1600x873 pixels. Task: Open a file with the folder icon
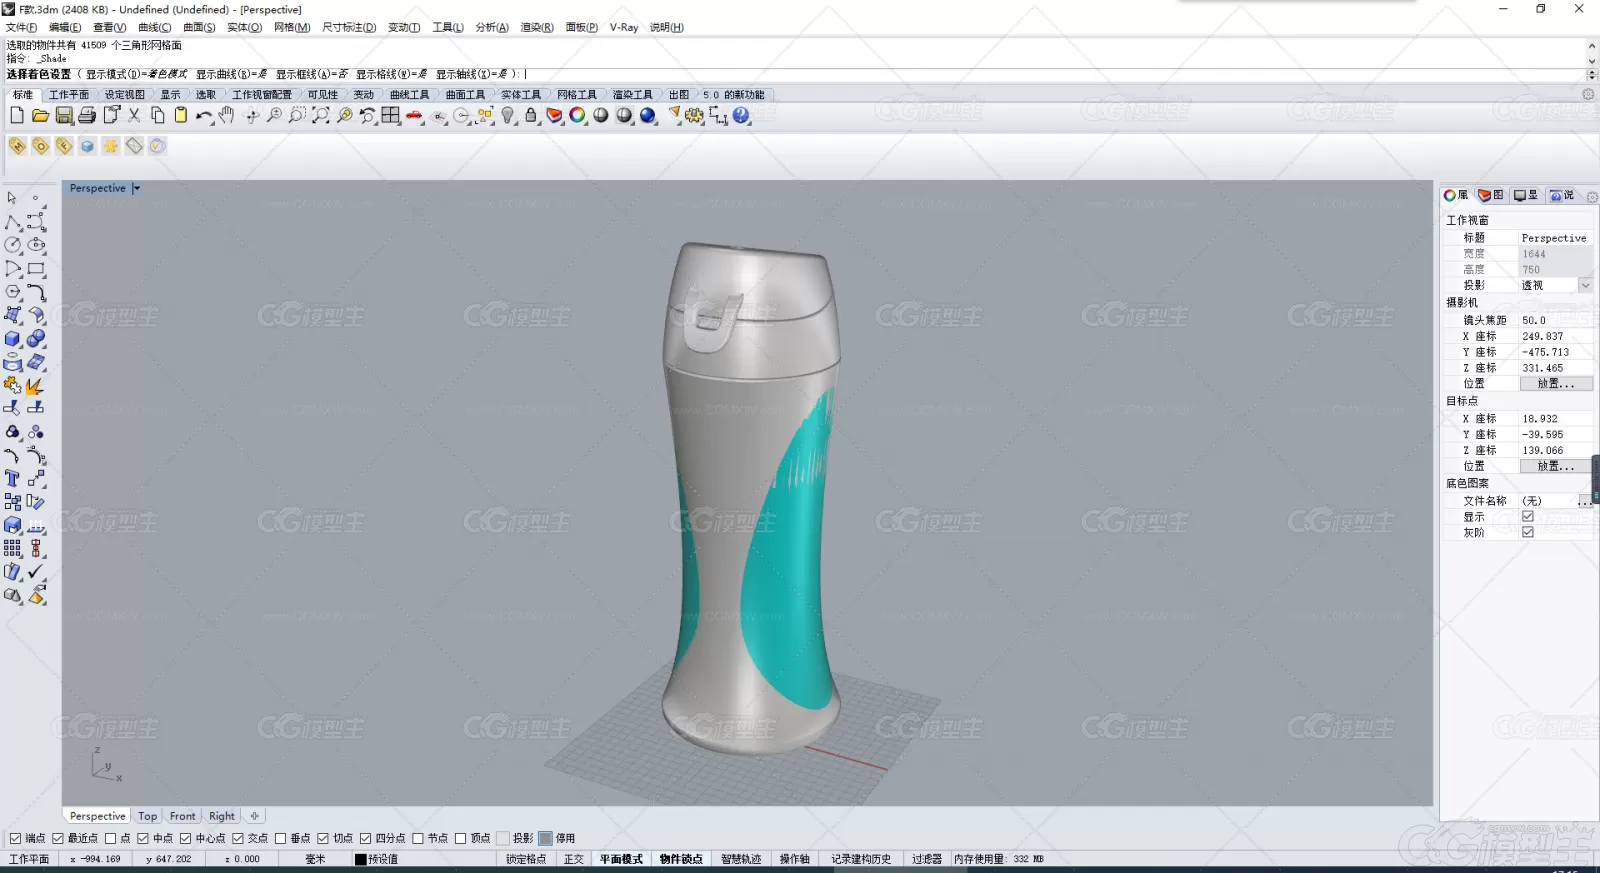[40, 116]
